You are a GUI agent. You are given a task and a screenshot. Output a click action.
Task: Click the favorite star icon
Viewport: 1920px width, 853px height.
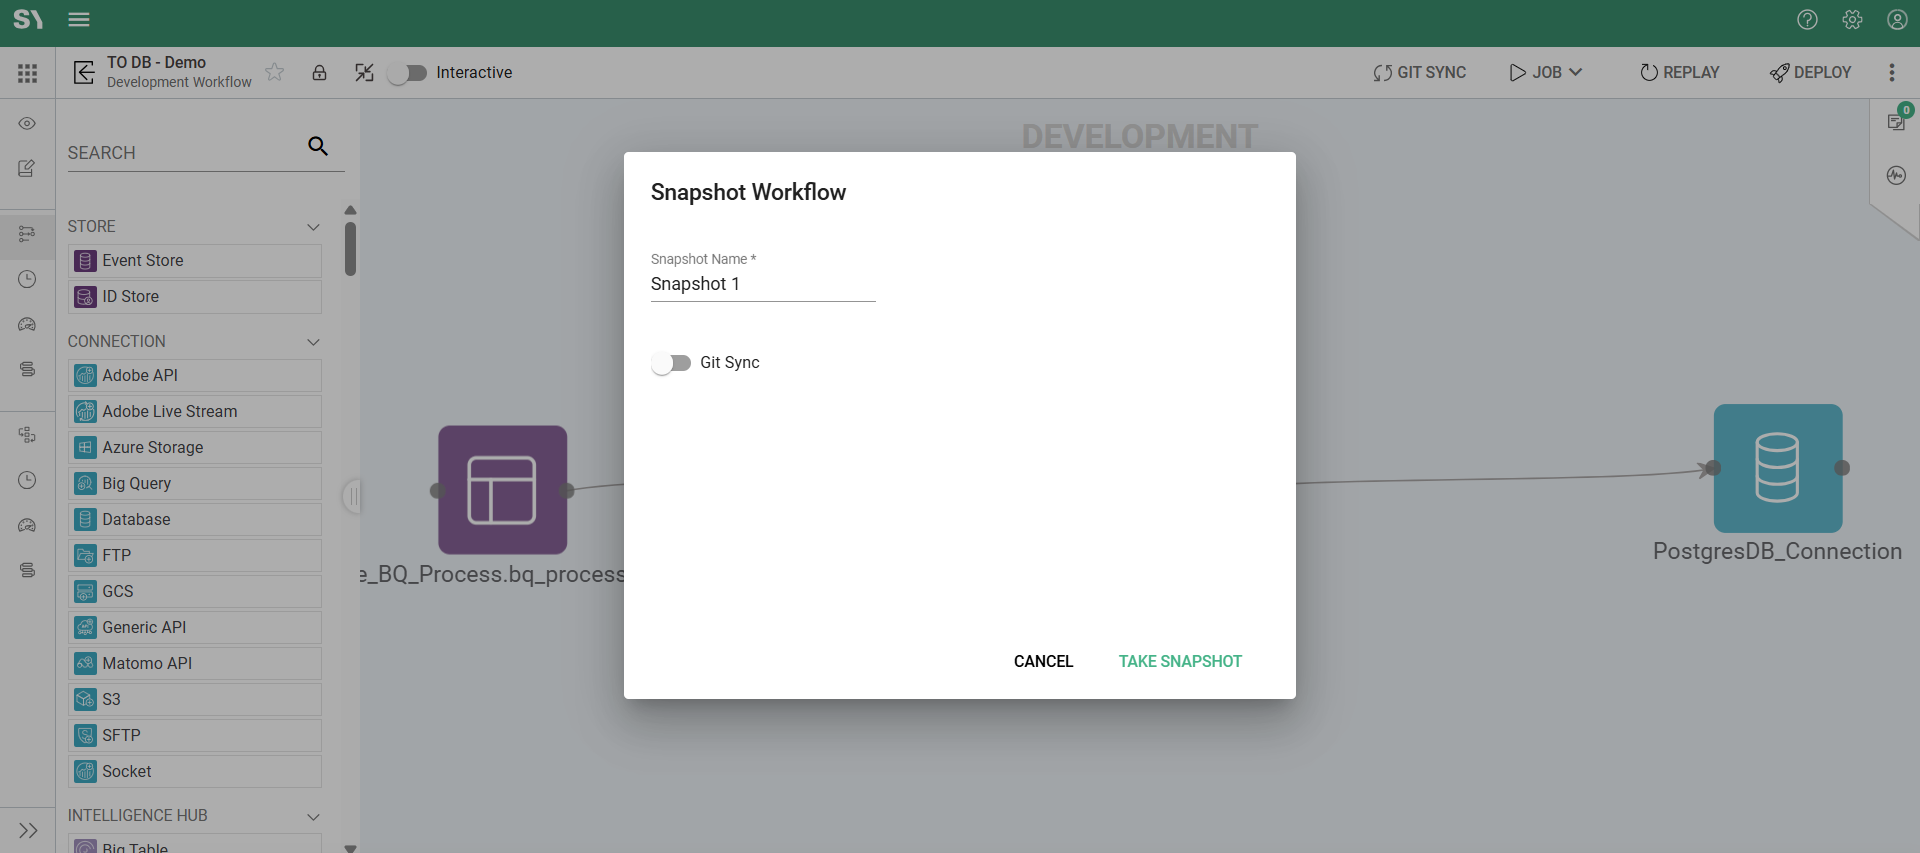coord(275,72)
